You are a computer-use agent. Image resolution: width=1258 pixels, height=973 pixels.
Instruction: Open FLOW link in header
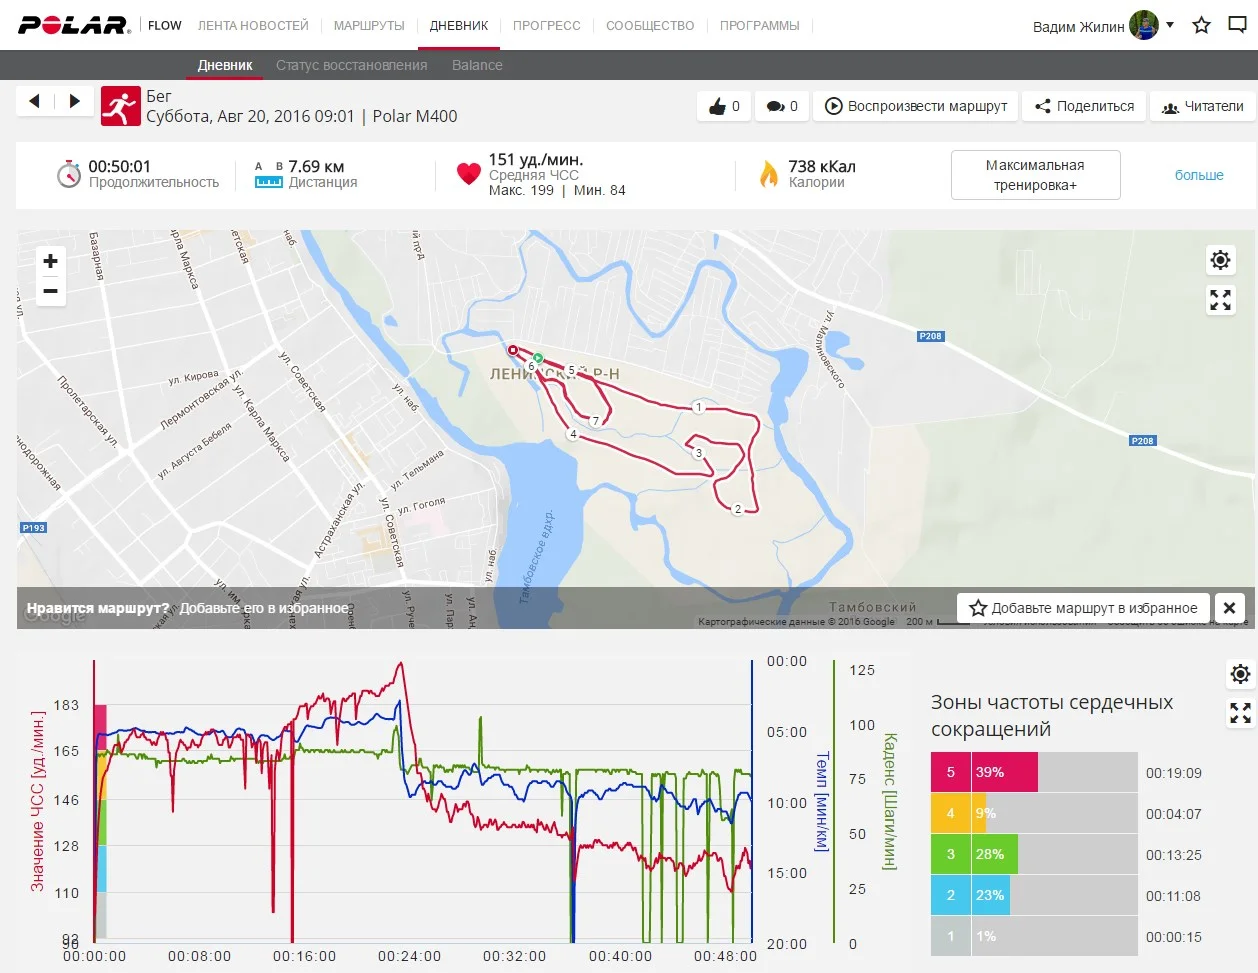tap(165, 25)
